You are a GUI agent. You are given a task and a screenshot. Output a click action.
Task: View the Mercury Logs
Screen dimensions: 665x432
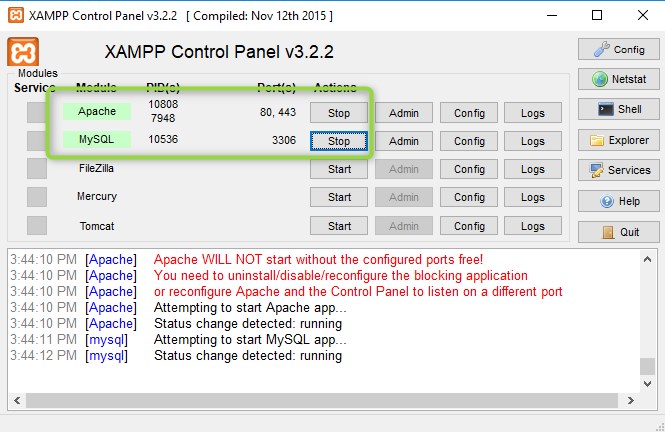click(x=533, y=197)
